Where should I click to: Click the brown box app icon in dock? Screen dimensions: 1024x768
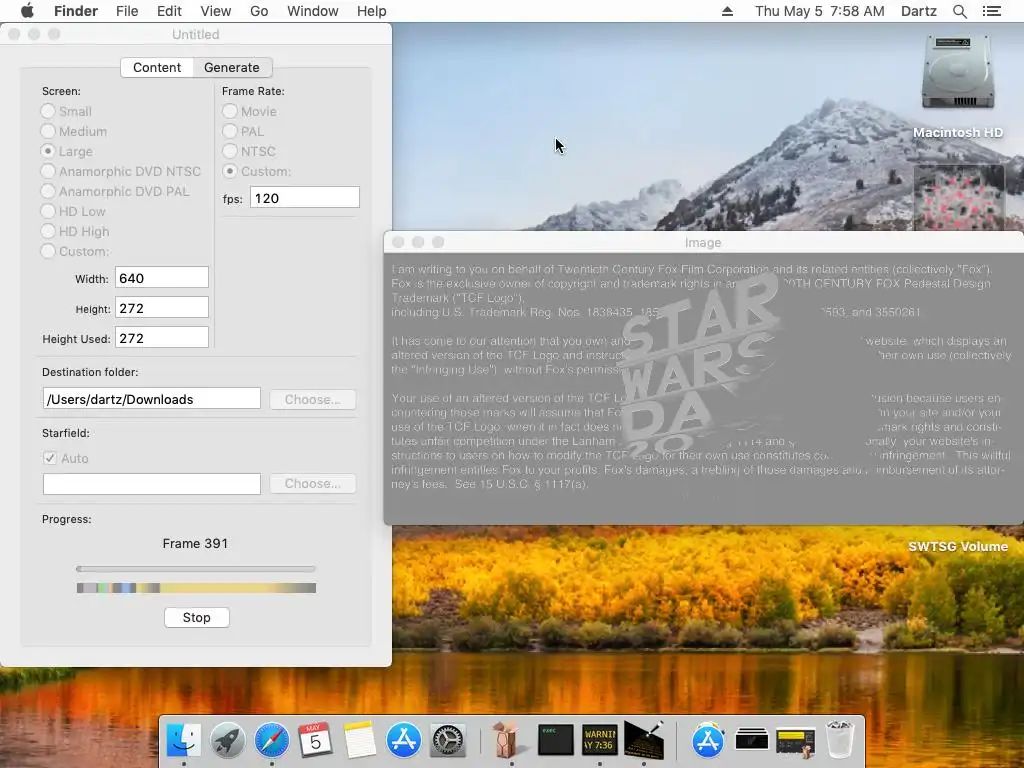[x=506, y=739]
